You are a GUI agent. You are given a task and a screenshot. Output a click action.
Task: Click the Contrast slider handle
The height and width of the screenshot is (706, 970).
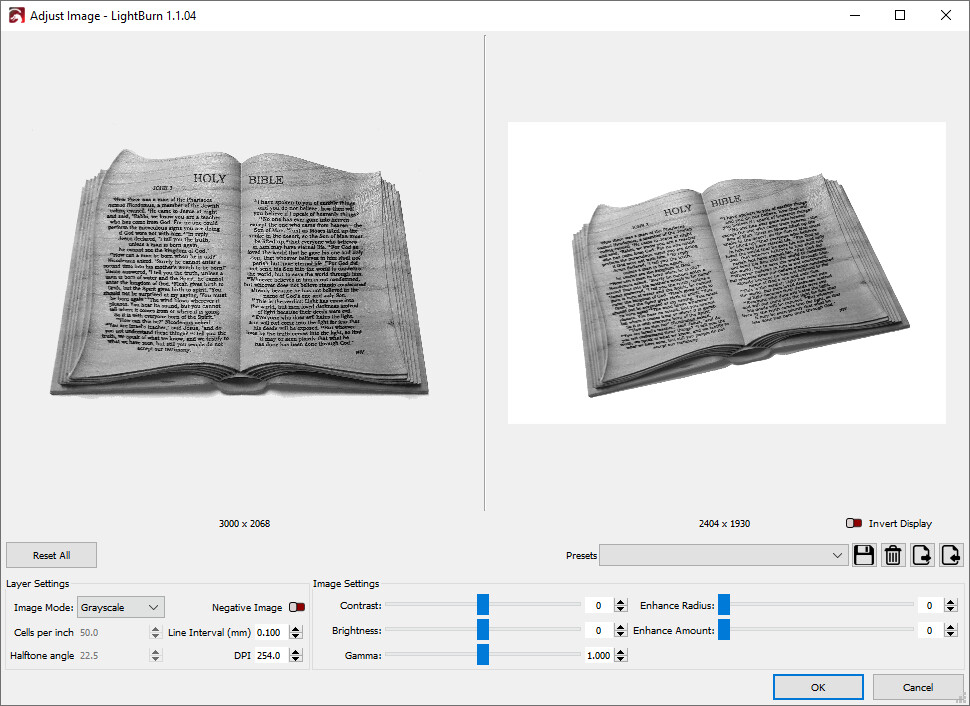484,605
